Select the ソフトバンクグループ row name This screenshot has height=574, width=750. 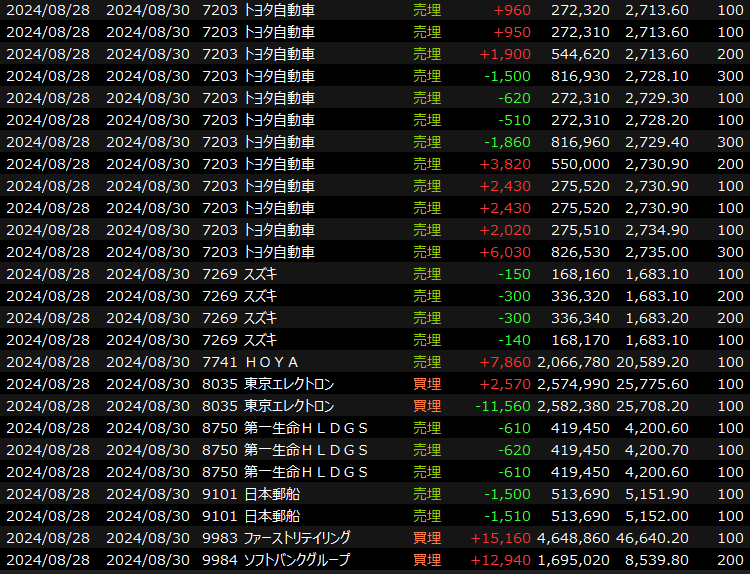pos(297,560)
